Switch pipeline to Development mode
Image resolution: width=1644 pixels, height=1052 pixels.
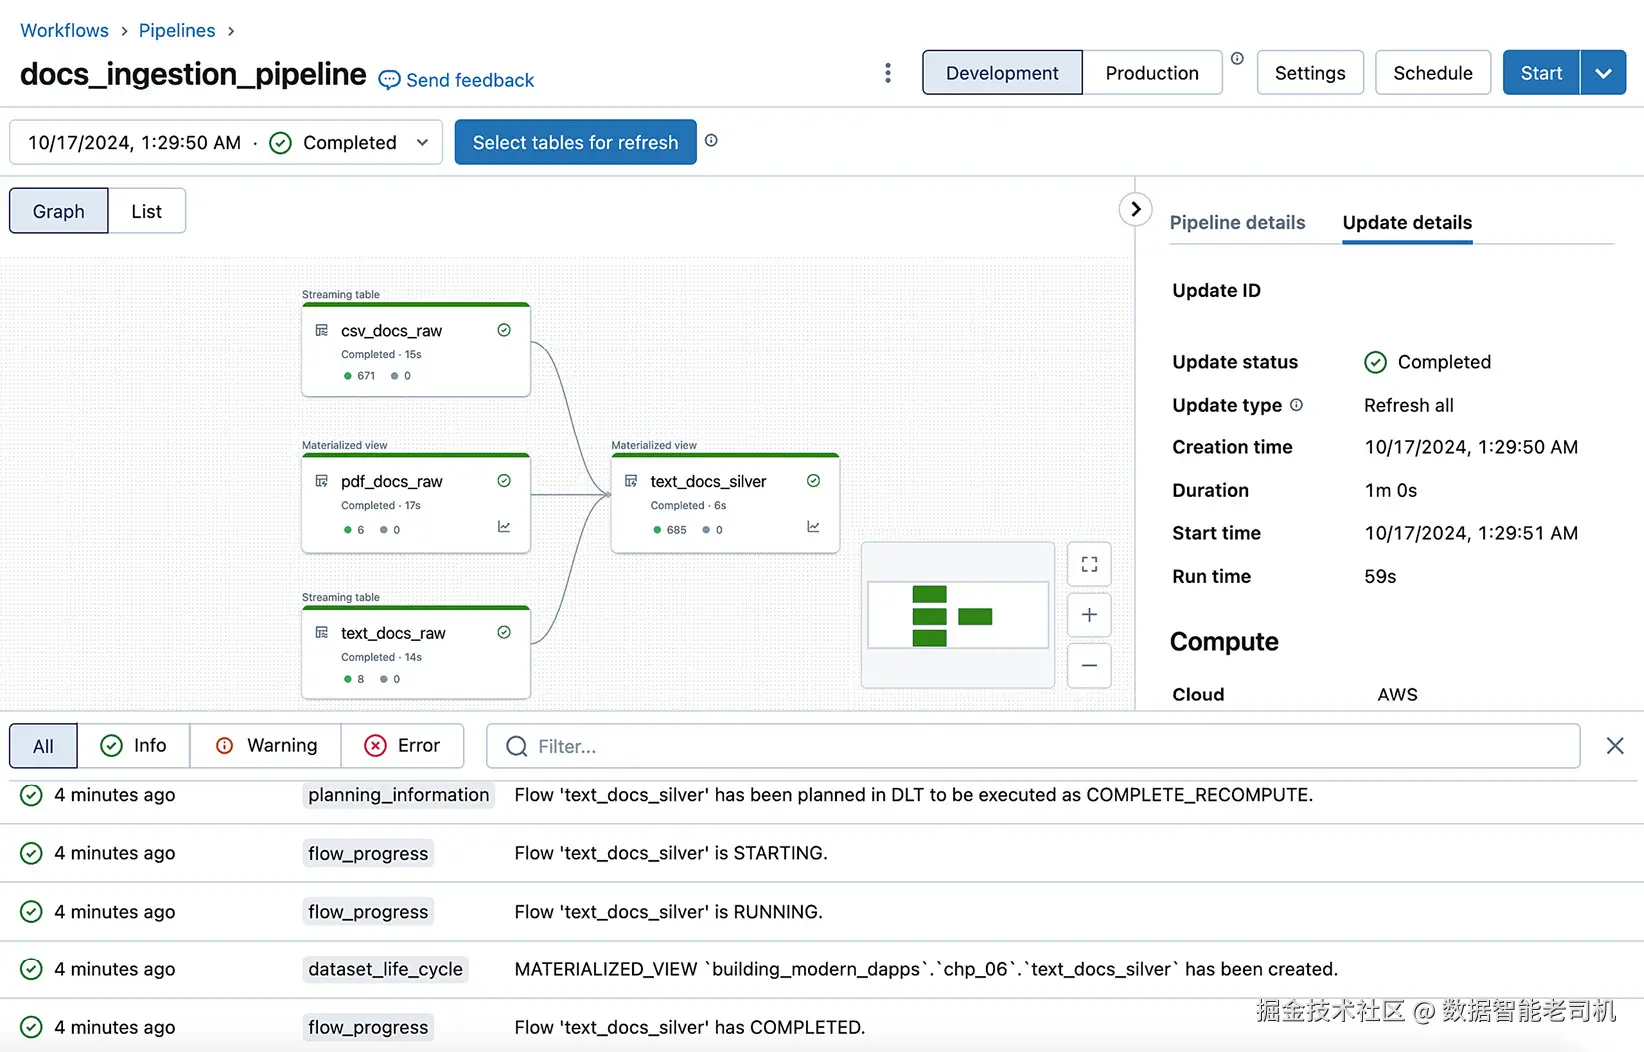pos(1002,73)
